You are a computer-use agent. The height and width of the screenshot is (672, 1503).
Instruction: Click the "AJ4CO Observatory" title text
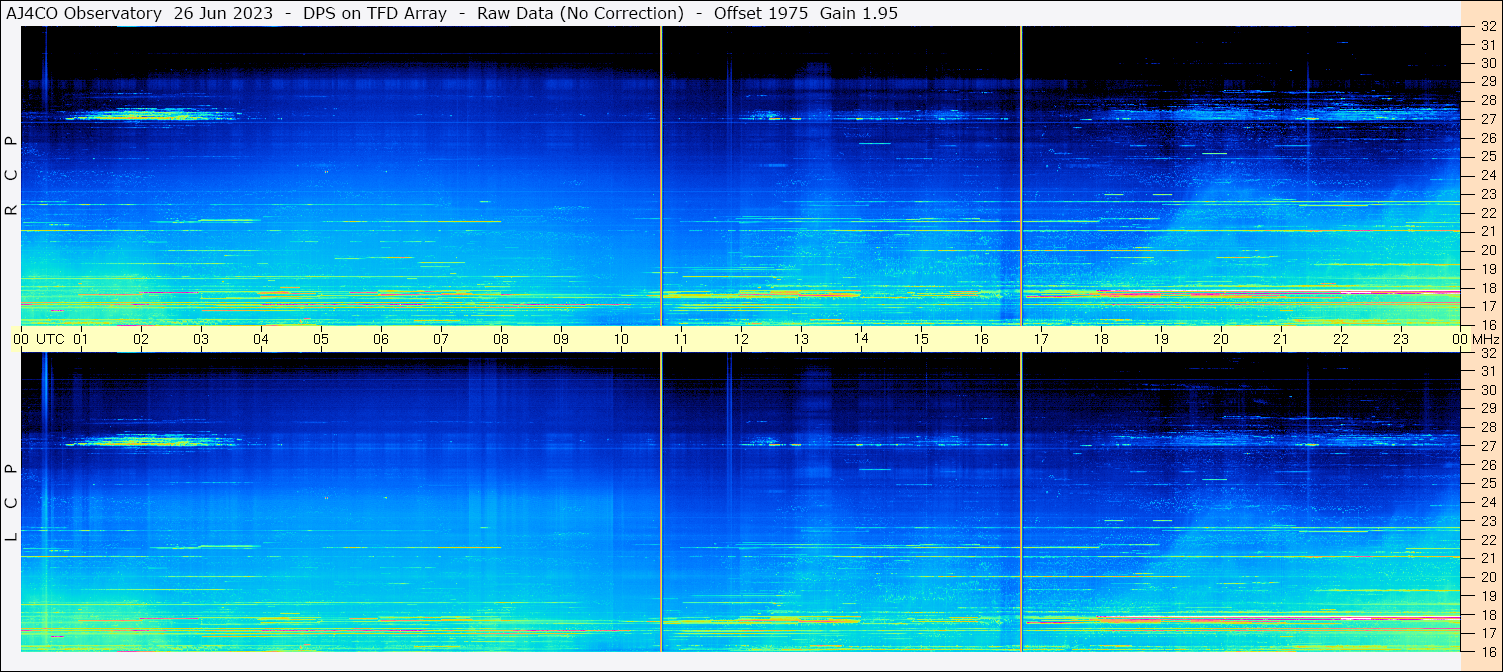point(84,13)
